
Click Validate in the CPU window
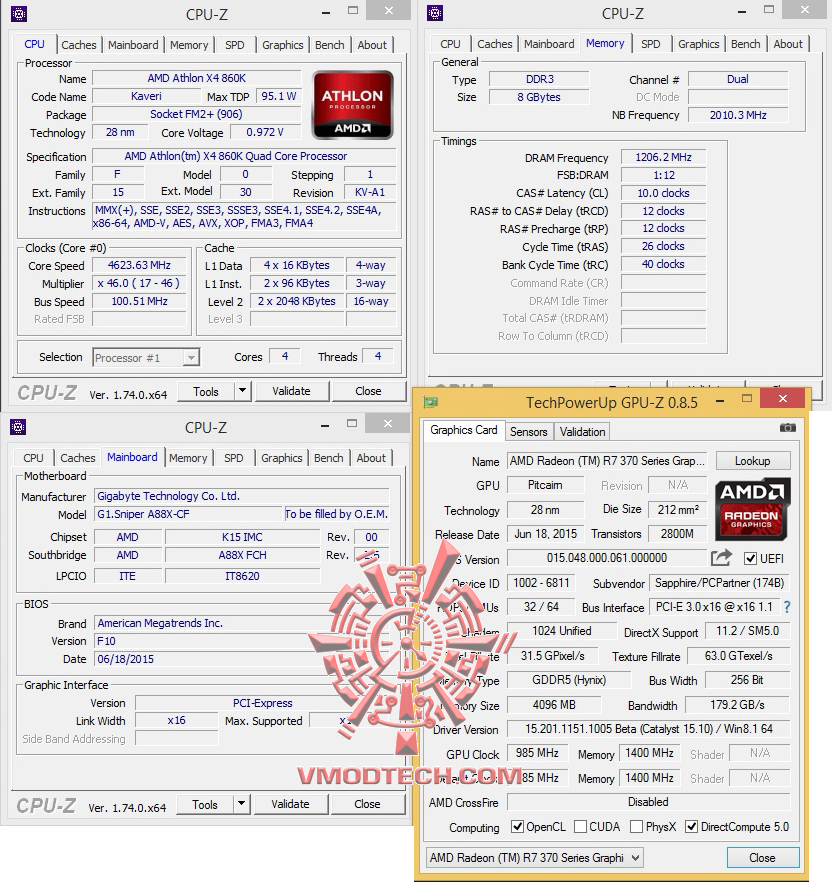pos(291,391)
